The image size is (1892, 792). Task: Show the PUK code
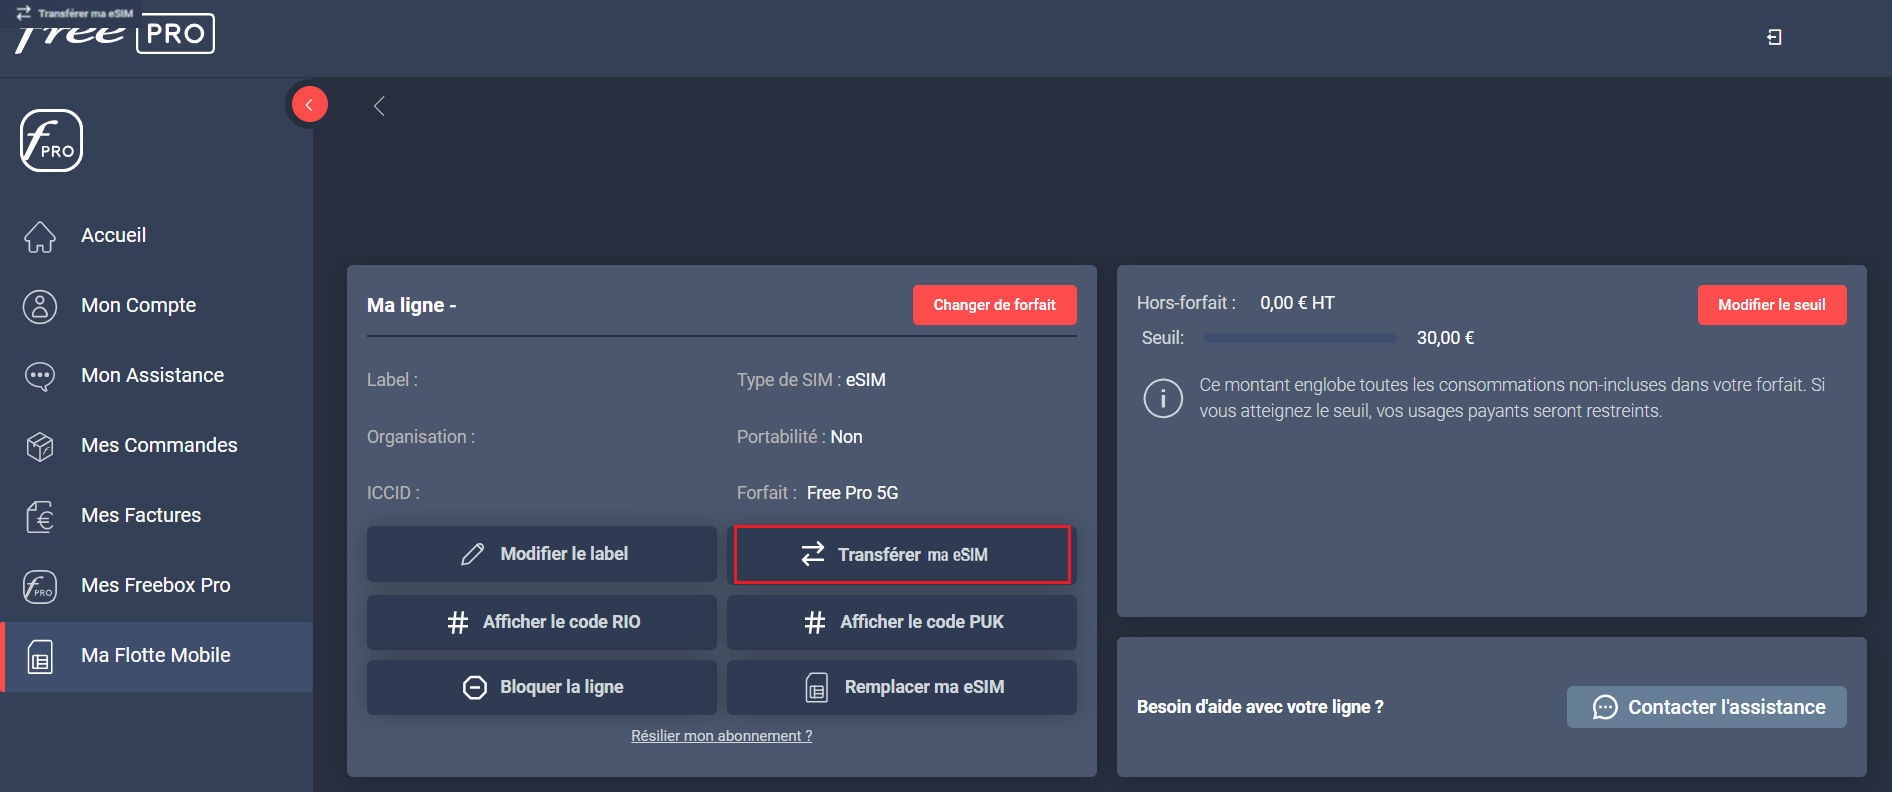pos(902,622)
